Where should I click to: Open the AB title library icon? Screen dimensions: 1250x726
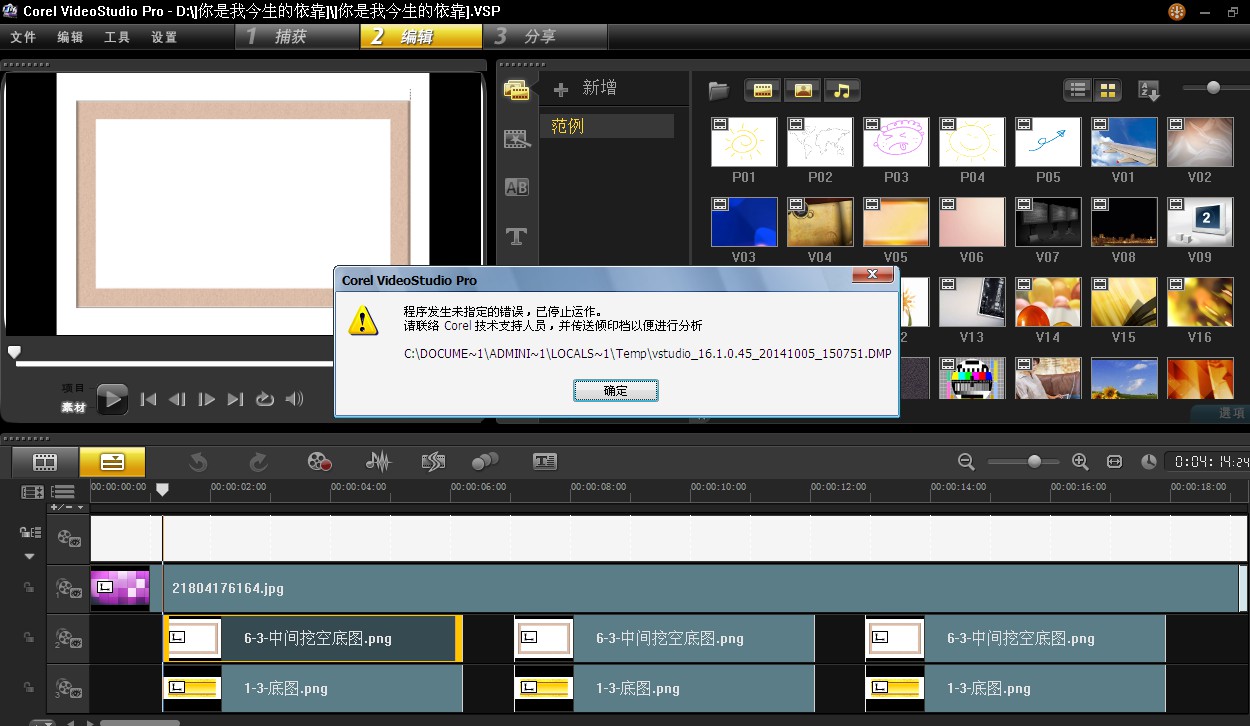click(516, 187)
